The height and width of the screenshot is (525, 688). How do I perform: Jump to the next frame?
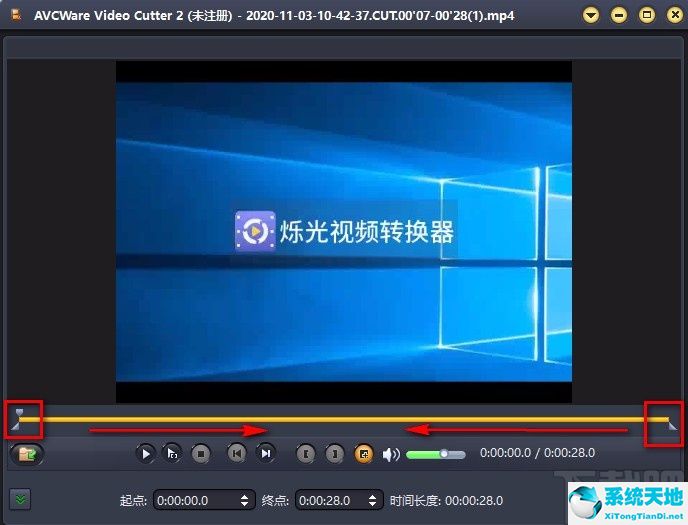click(x=265, y=454)
